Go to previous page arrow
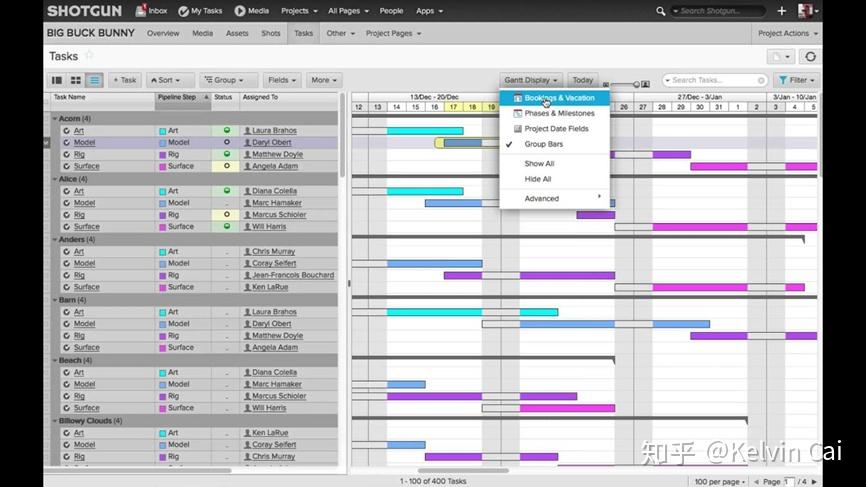This screenshot has height=487, width=866. (756, 481)
